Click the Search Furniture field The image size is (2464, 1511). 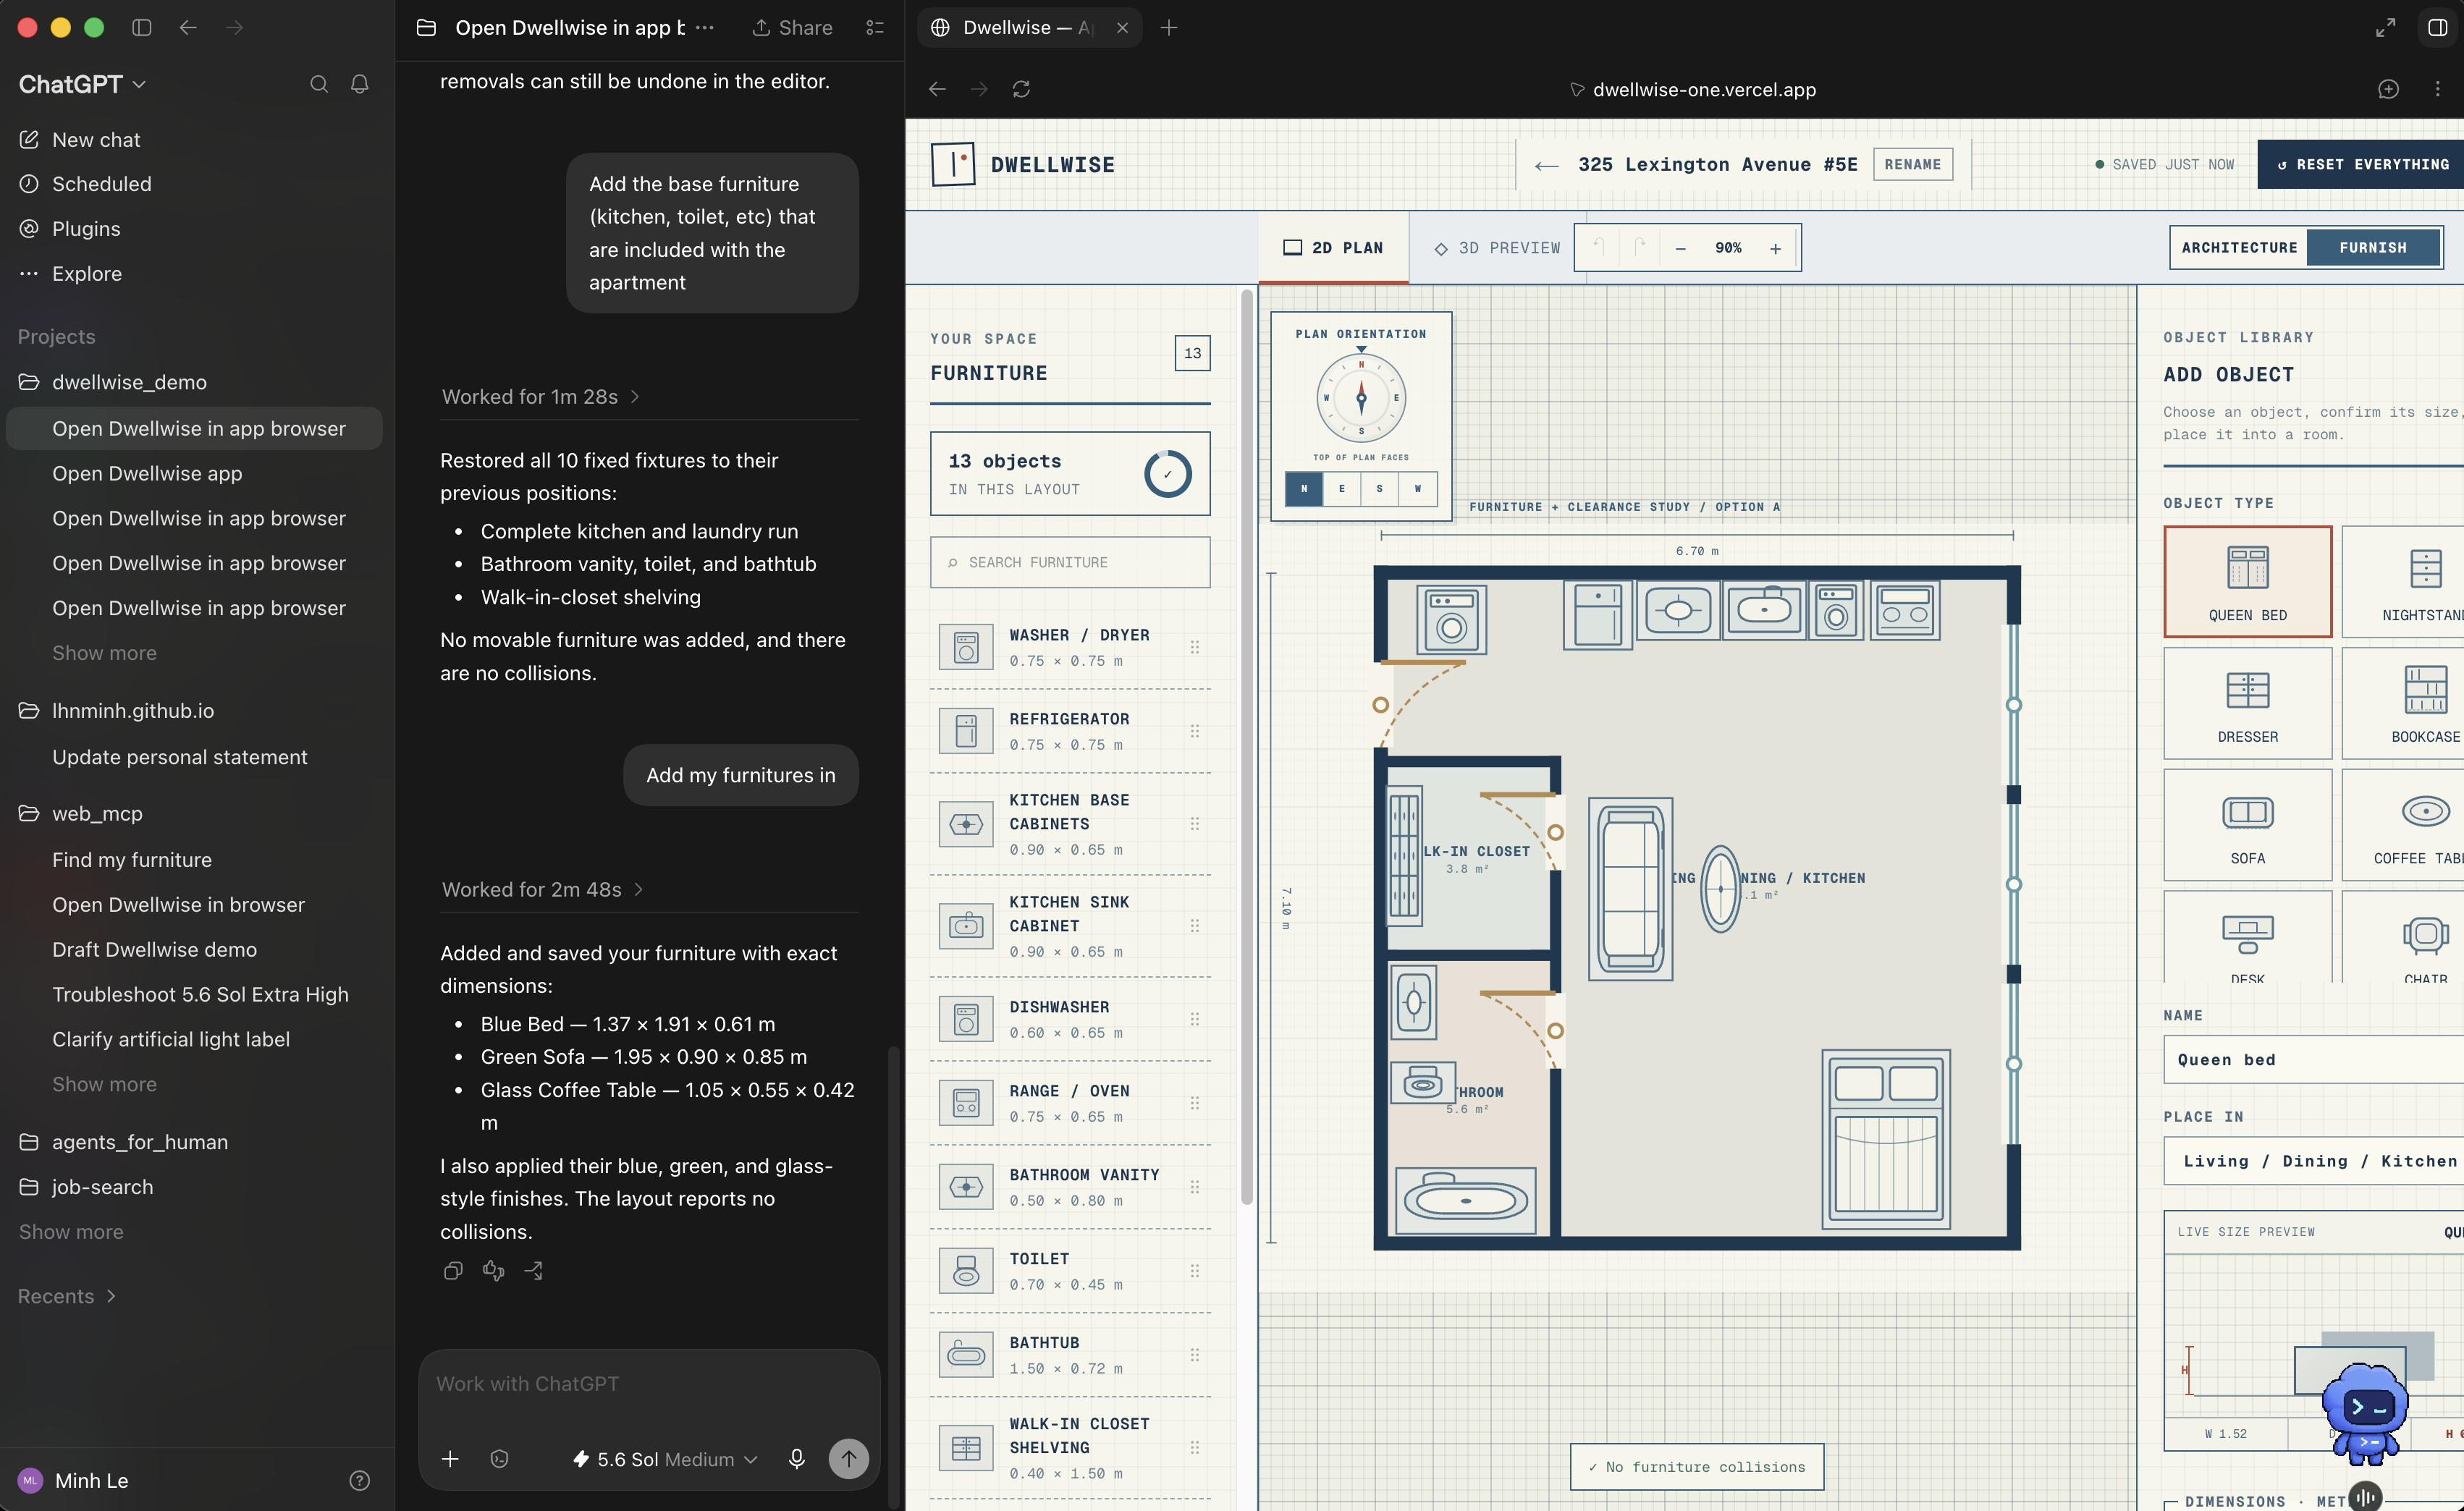[1070, 562]
